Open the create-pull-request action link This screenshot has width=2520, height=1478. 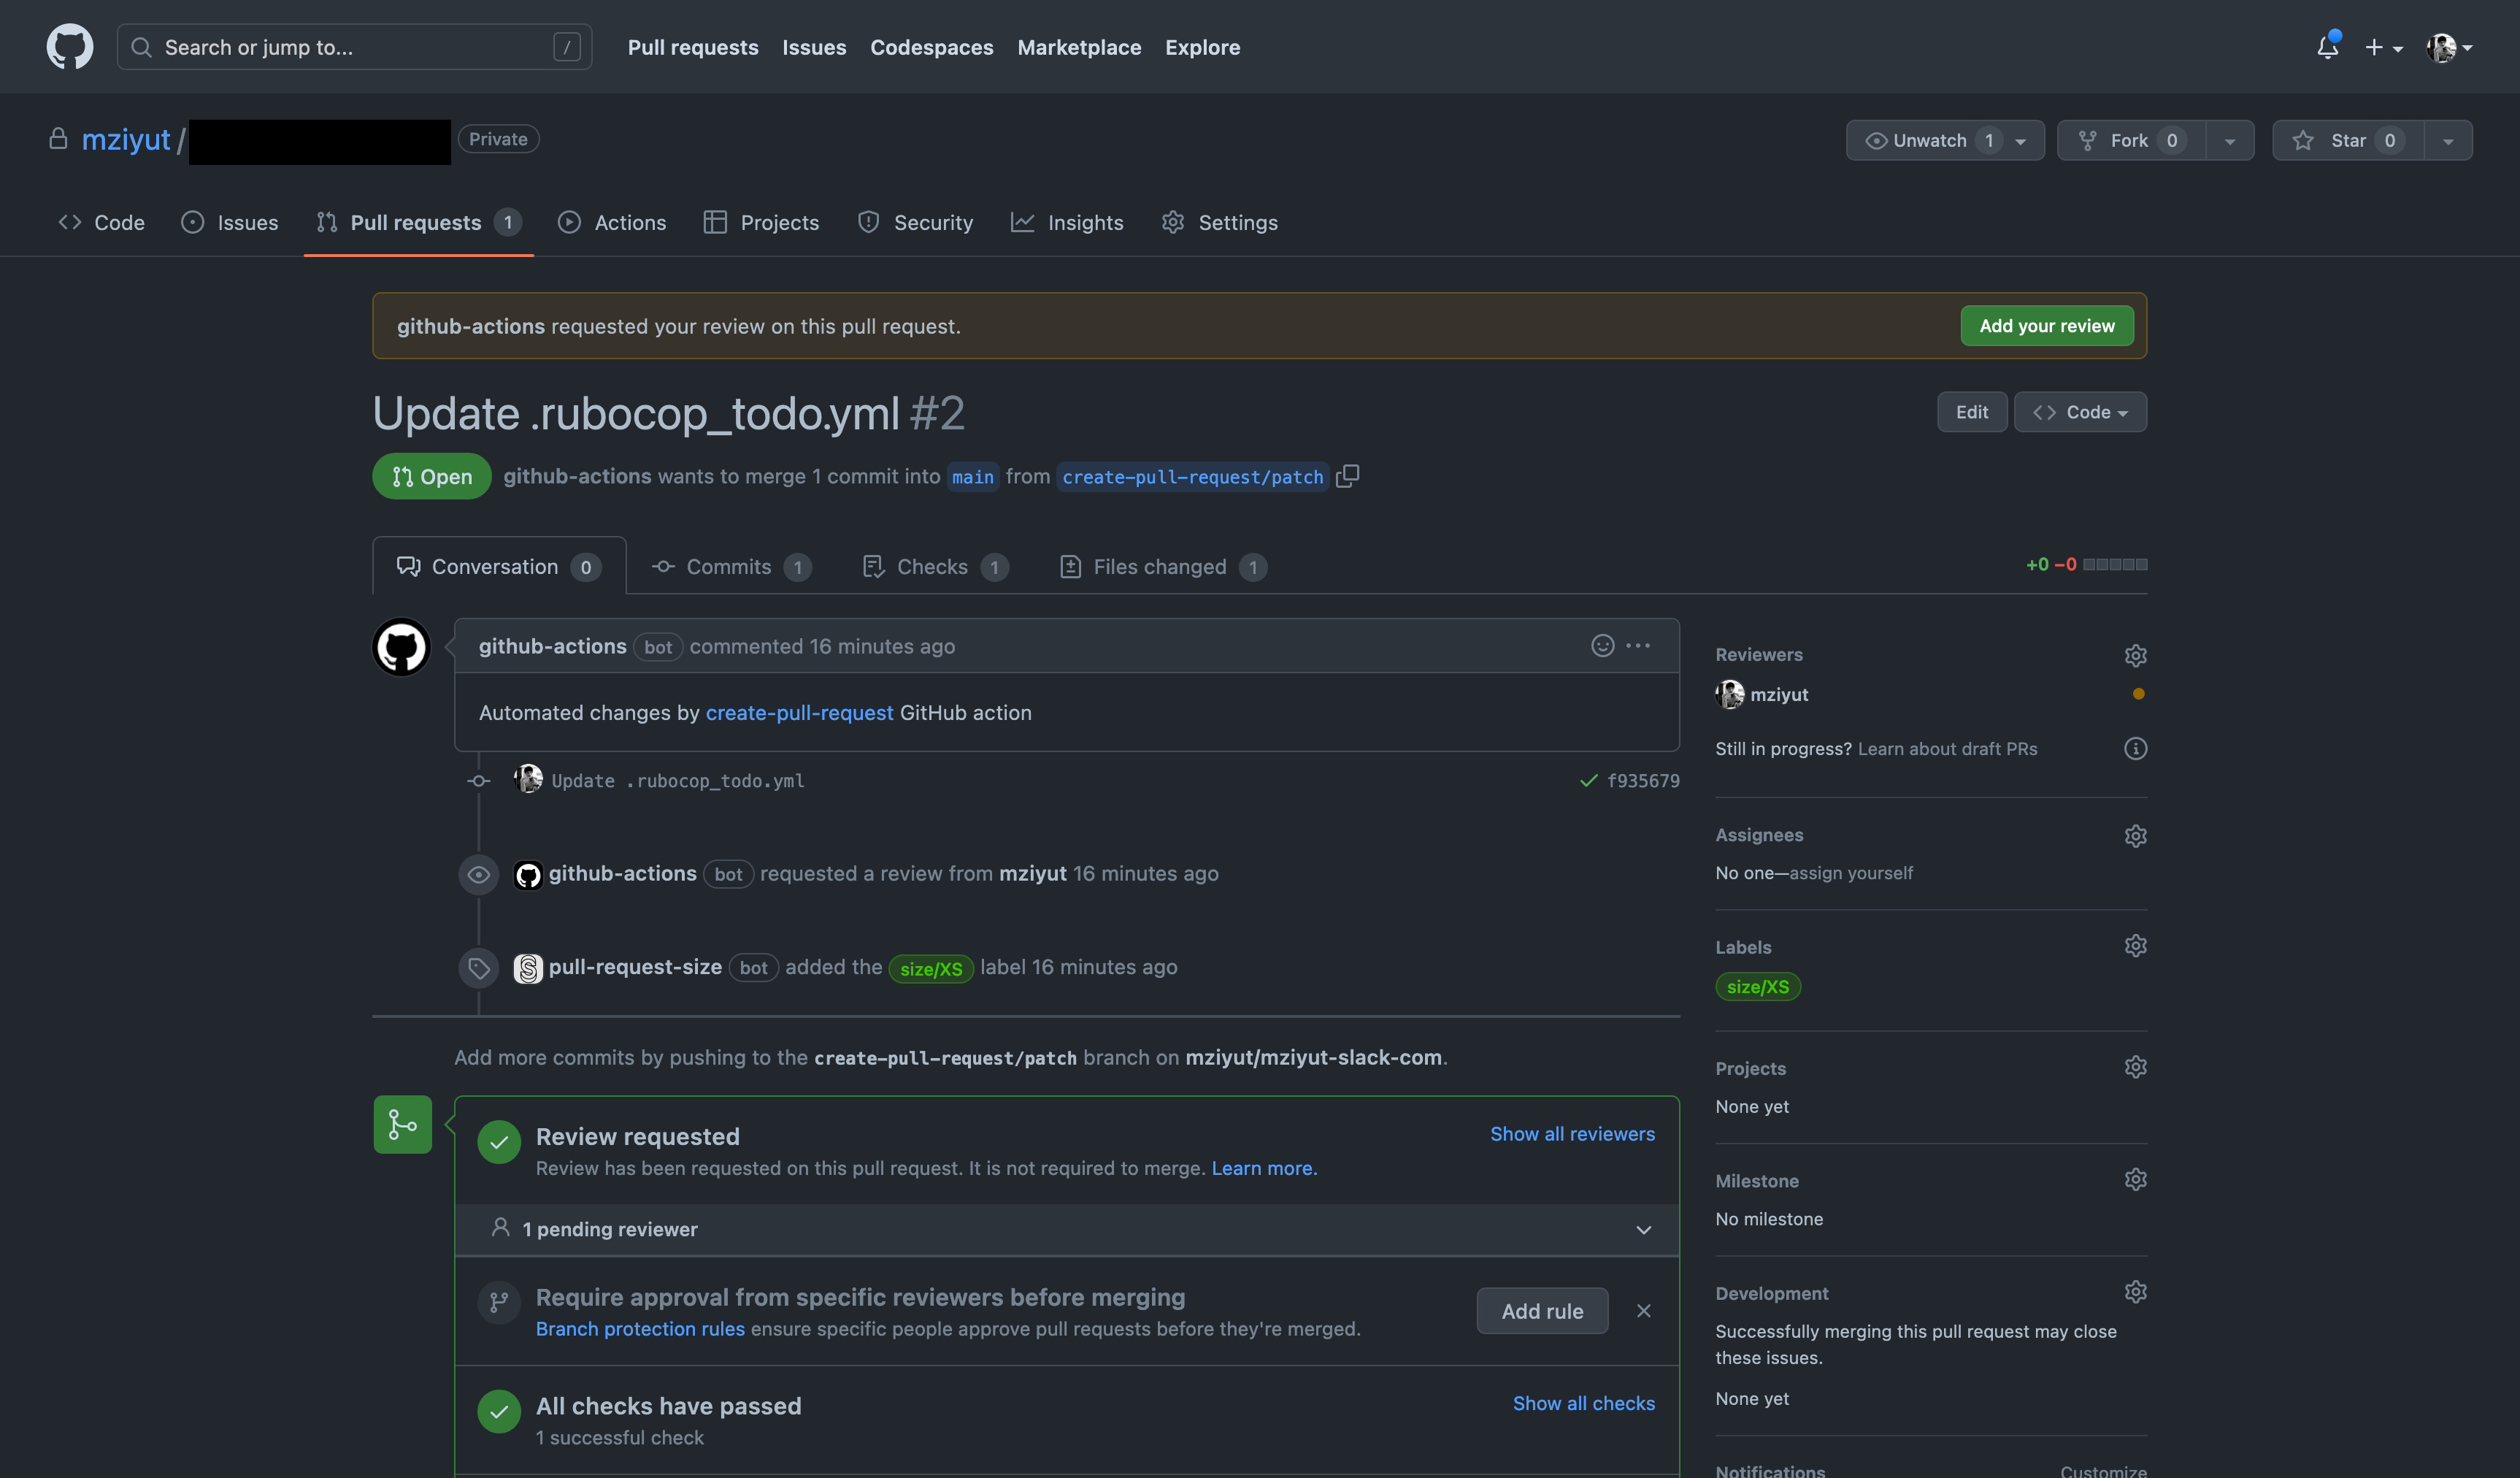(x=799, y=712)
